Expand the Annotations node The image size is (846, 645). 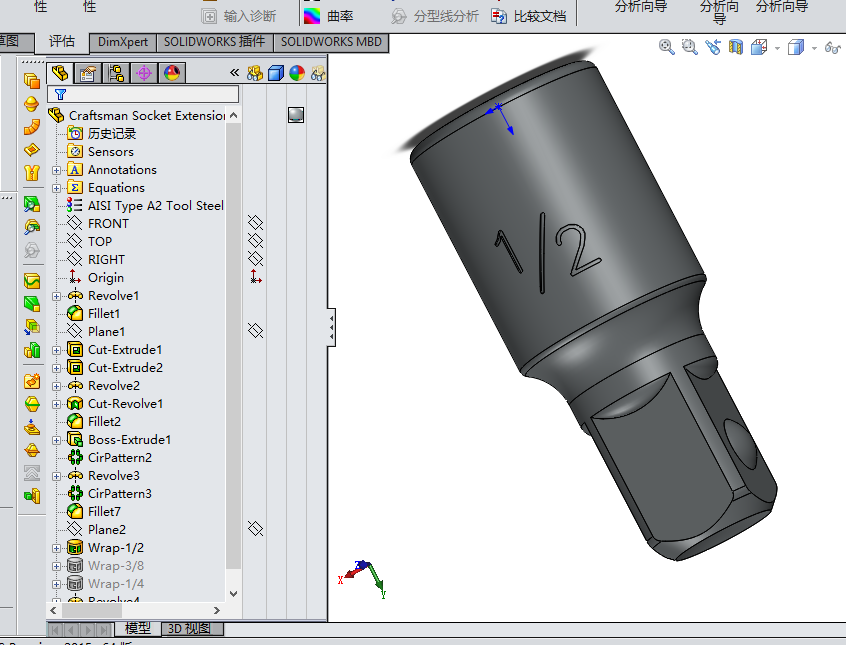point(56,170)
